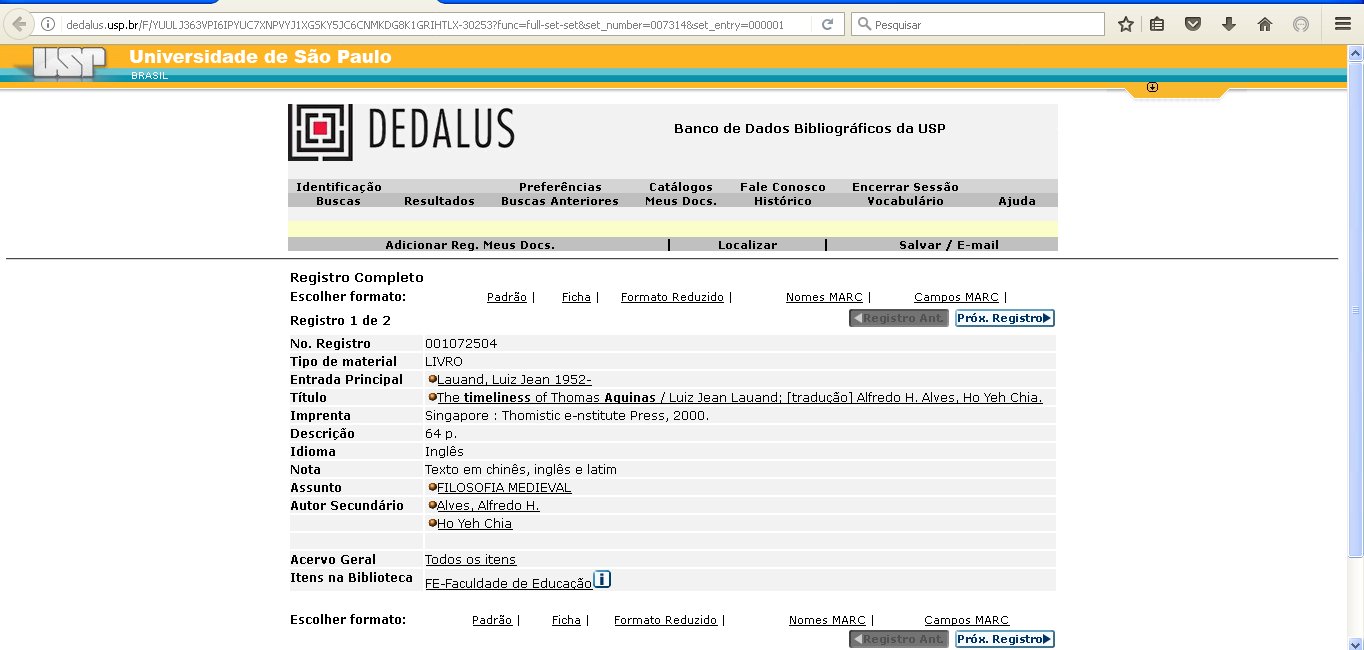Image resolution: width=1364 pixels, height=650 pixels.
Task: Click registry number 001072504
Action: point(461,344)
